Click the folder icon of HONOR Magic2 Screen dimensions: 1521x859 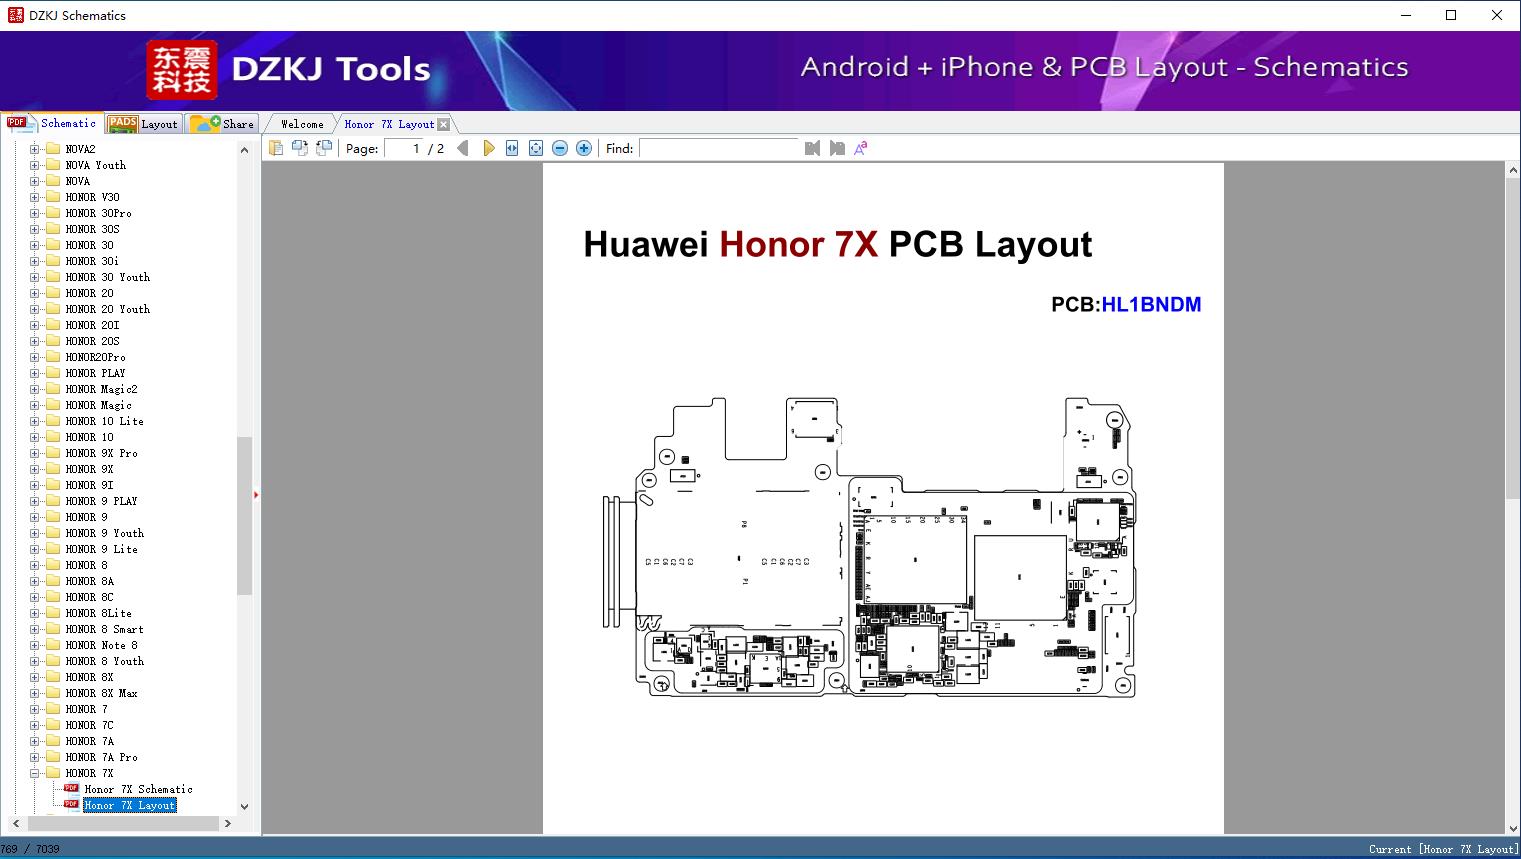53,389
